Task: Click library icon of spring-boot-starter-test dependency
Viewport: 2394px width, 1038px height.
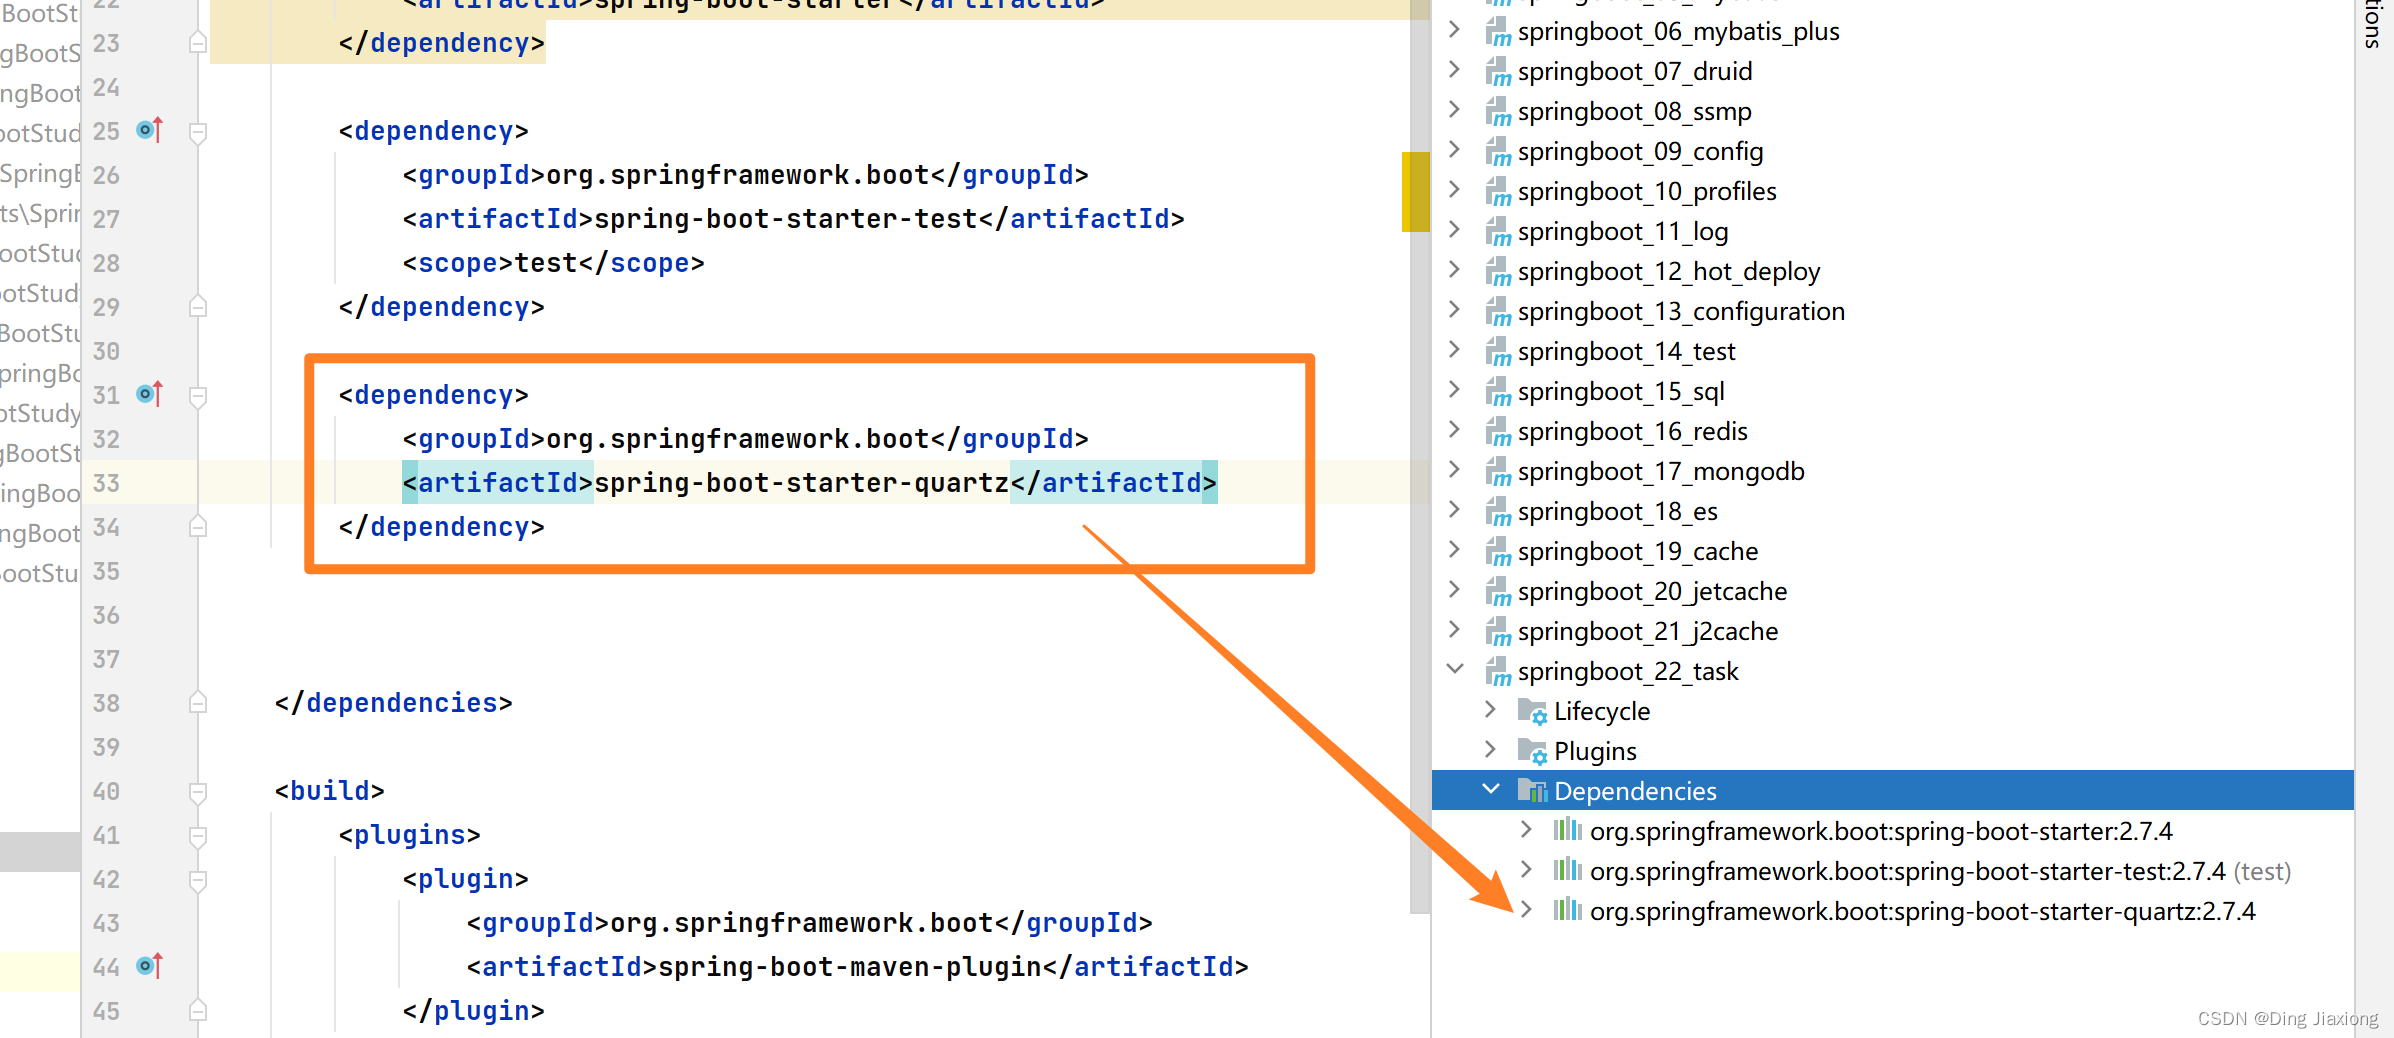Action: pos(1567,870)
